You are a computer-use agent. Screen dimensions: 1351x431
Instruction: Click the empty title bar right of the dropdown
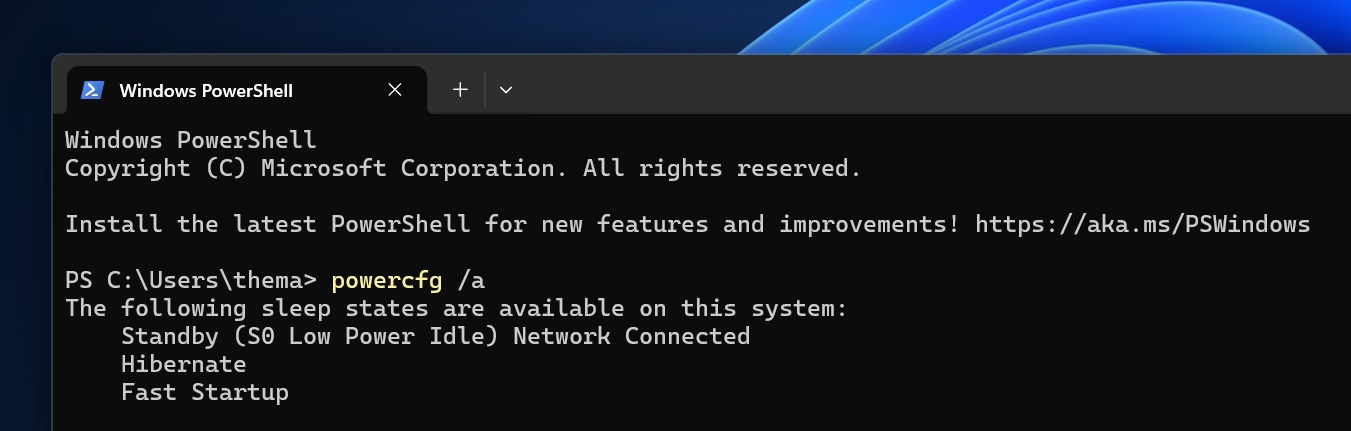[900, 88]
